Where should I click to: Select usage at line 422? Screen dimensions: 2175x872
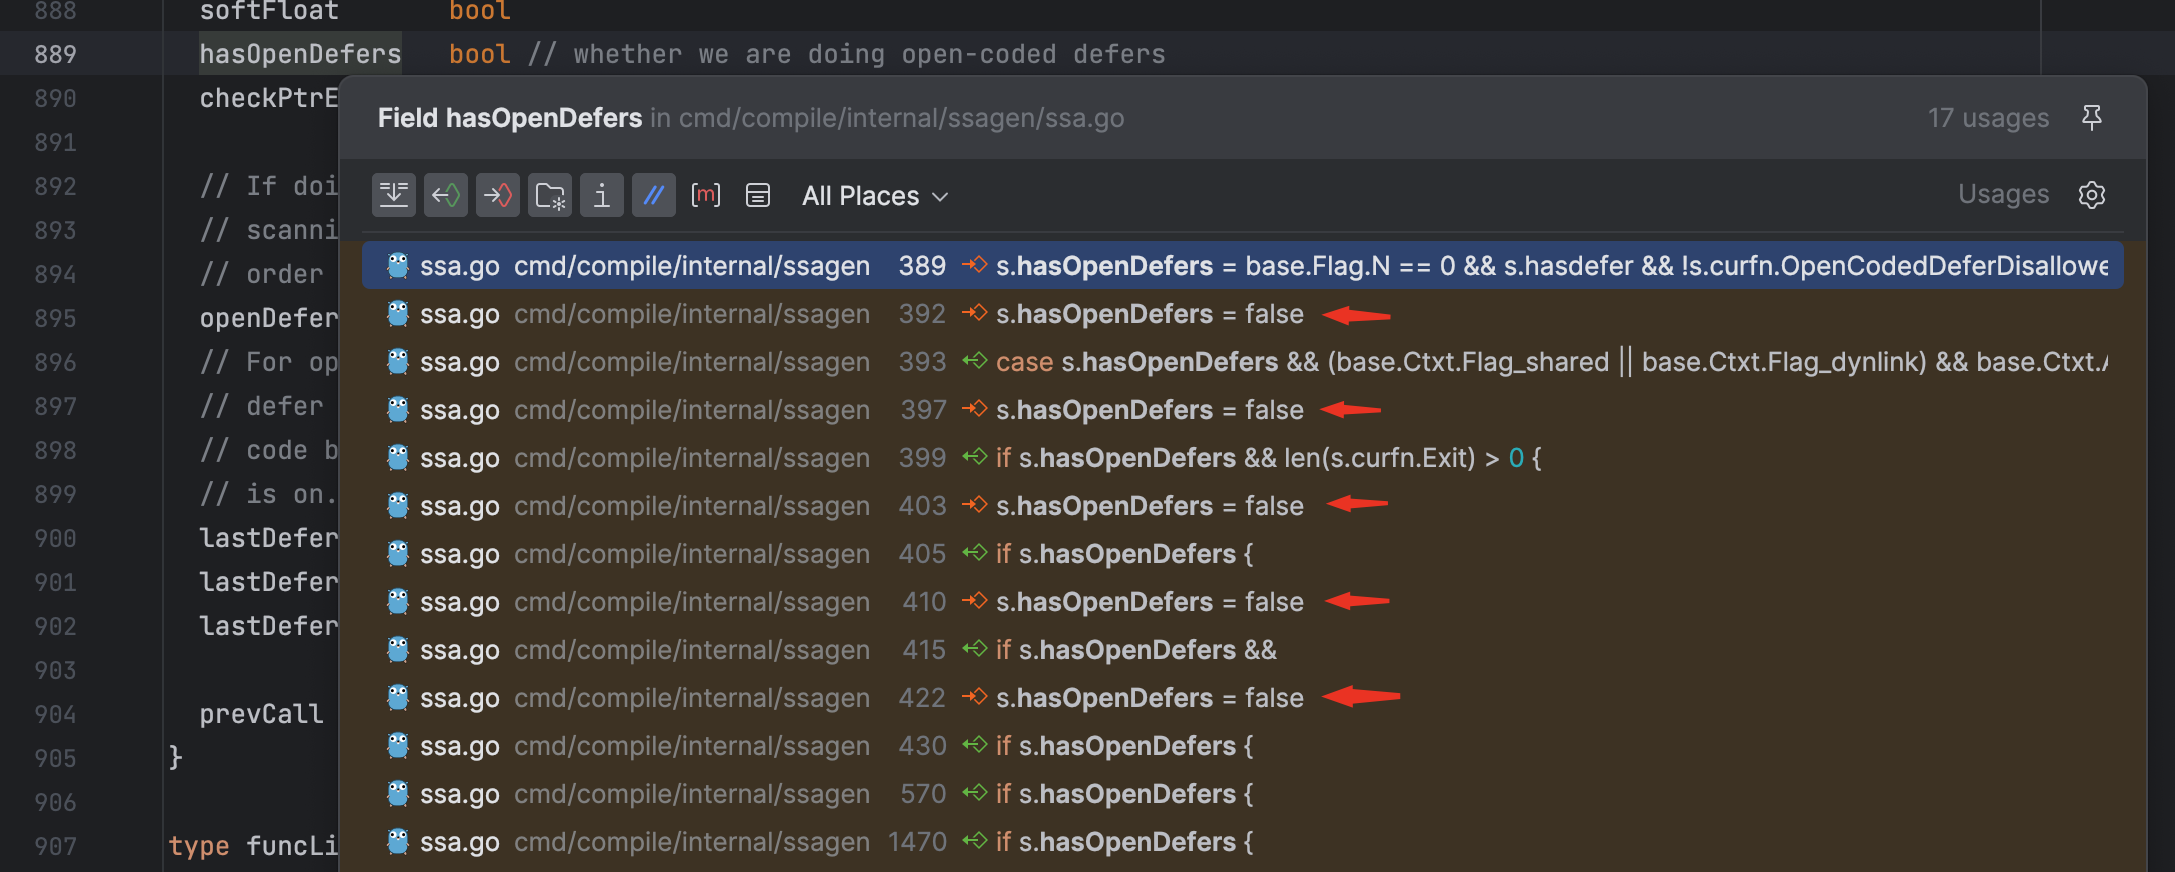coord(1242,698)
